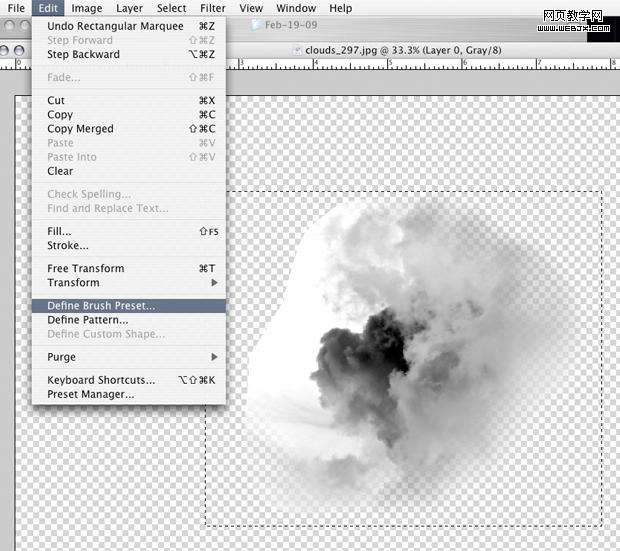Choose Clear in Edit menu
Viewport: 620px width, 551px height.
(x=129, y=171)
